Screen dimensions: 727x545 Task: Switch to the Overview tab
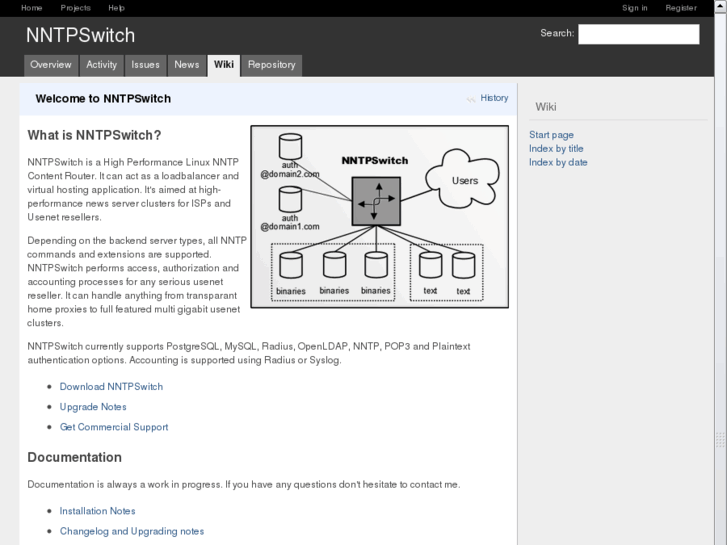[51, 65]
